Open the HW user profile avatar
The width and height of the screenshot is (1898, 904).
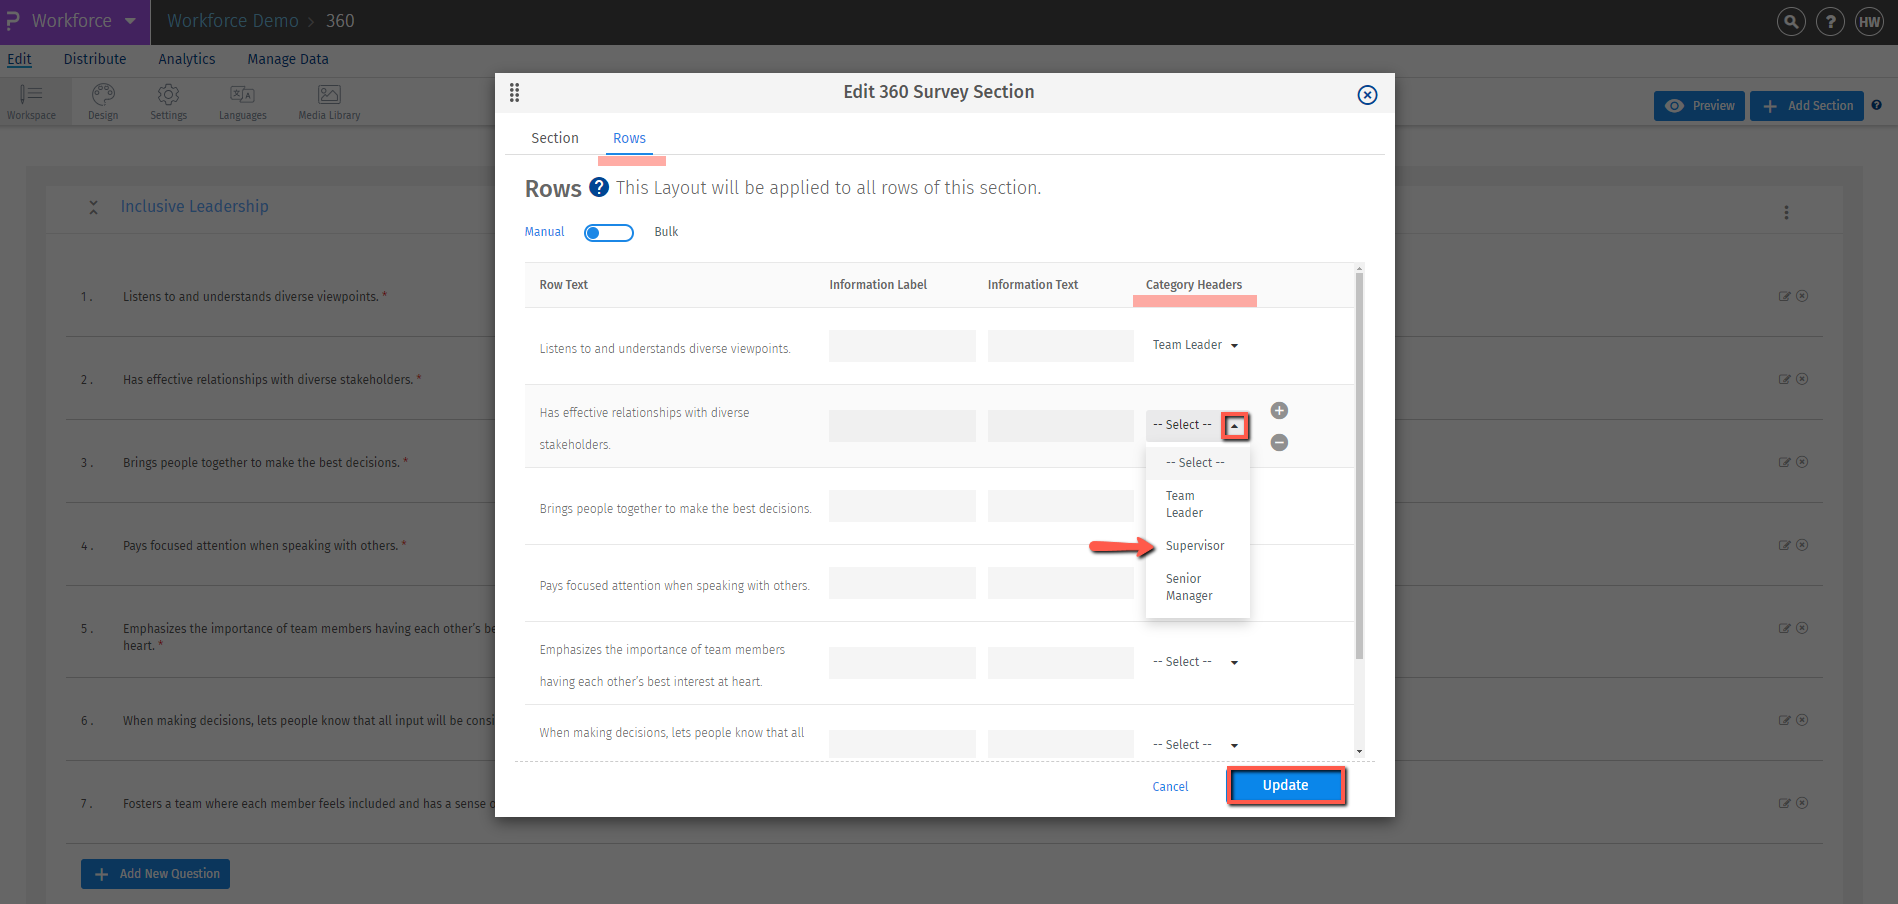(x=1869, y=21)
